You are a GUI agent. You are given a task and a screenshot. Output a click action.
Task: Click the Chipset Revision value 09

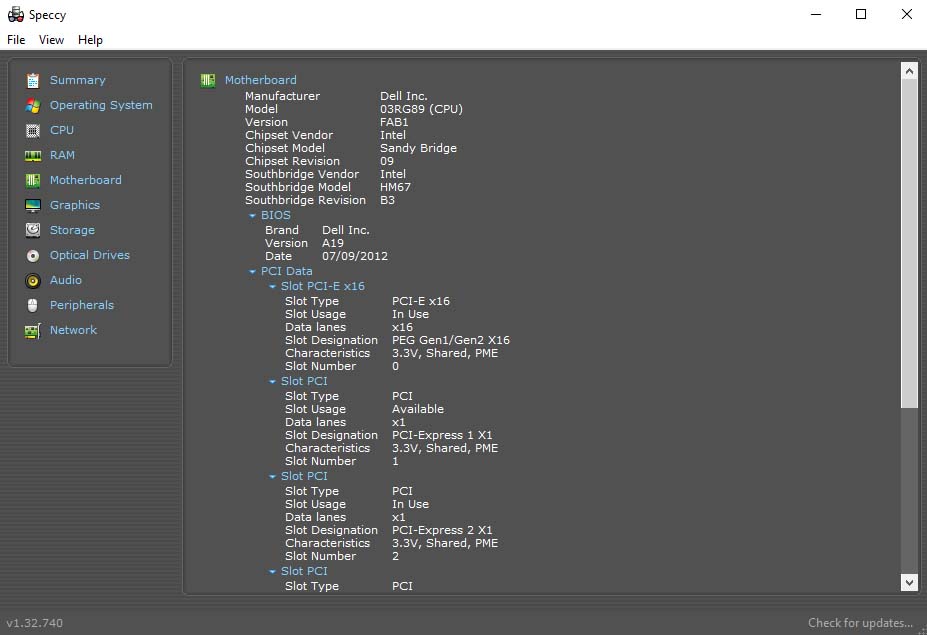pyautogui.click(x=387, y=161)
